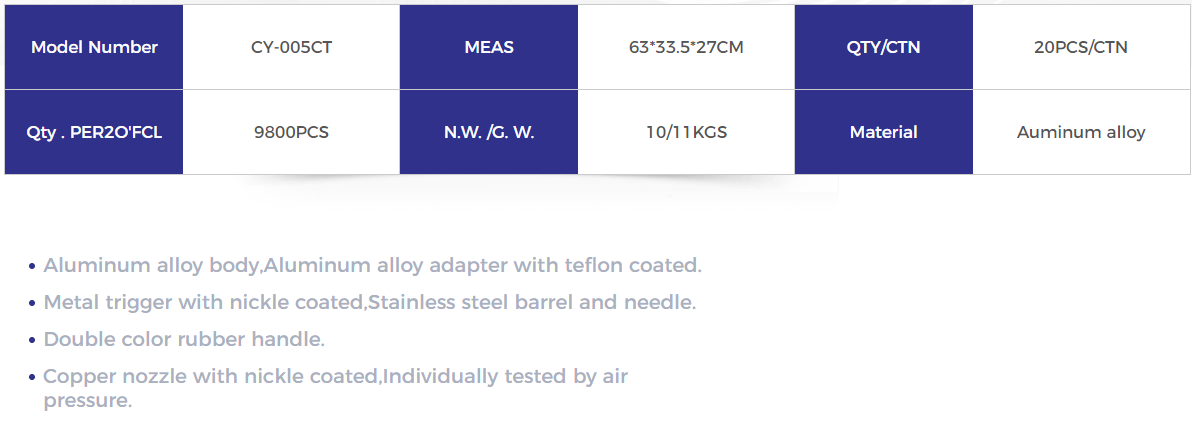Click the Copper nozzle with nickle coated line
1192x427 pixels.
coord(335,376)
